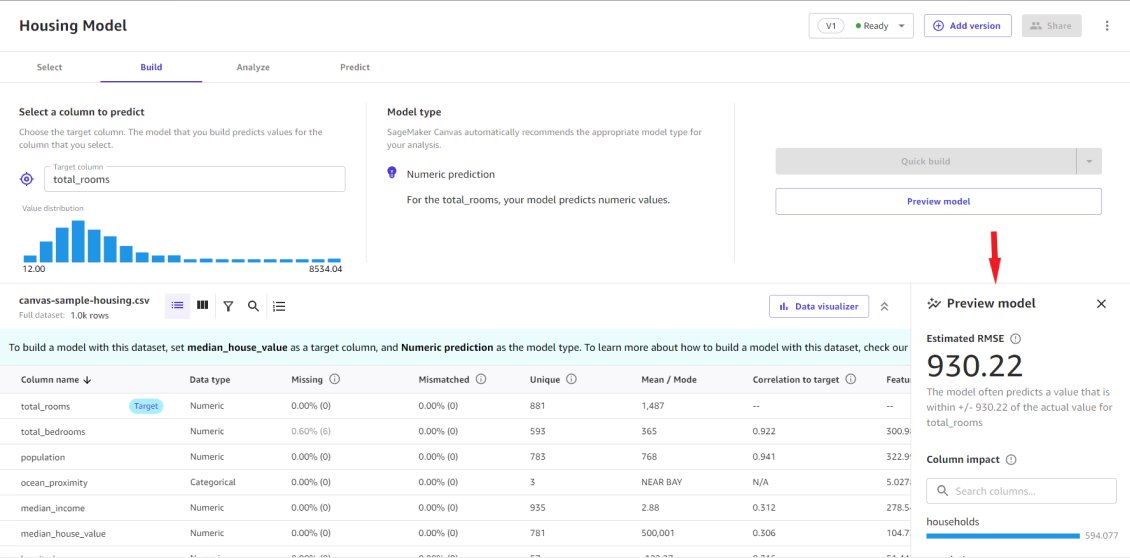
Task: Open the column list settings icon
Action: 279,306
